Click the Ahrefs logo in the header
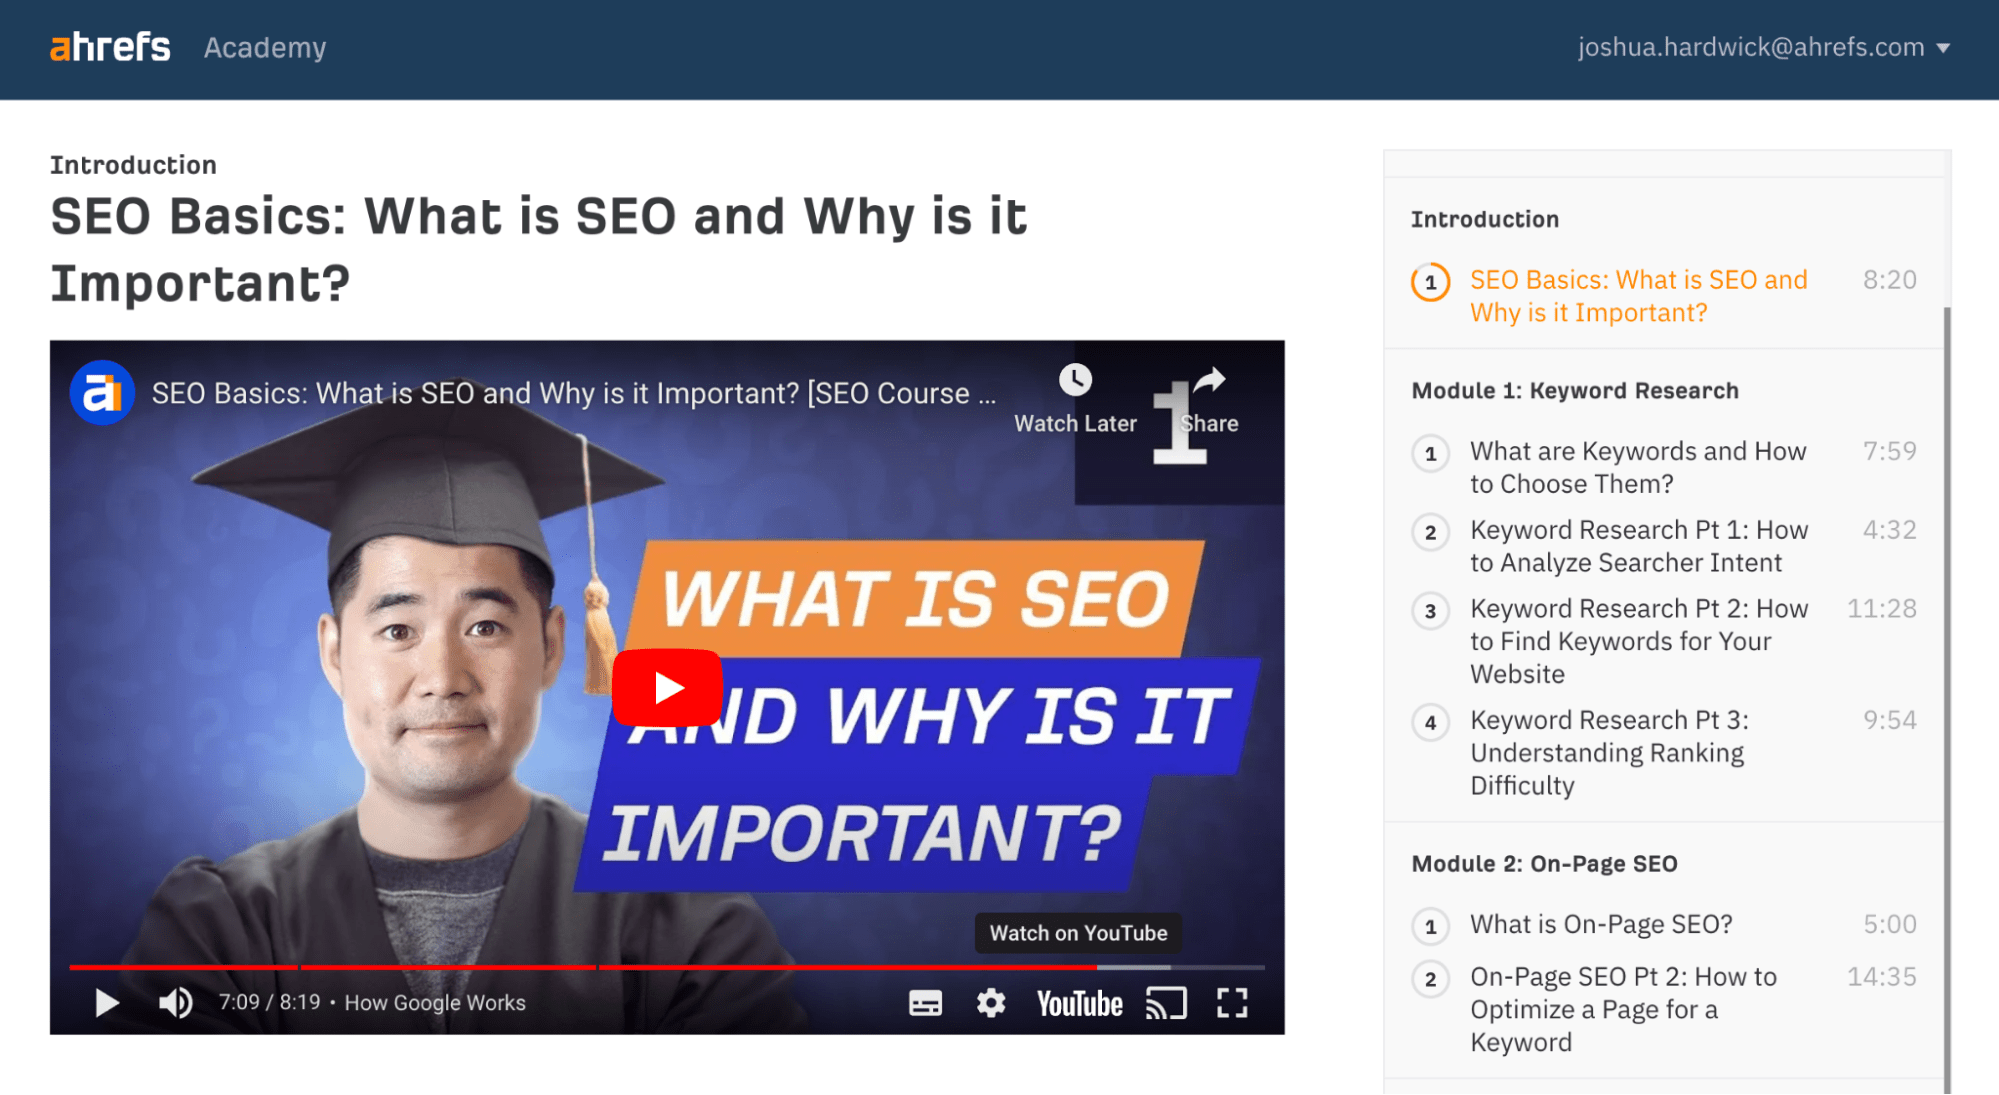This screenshot has height=1095, width=1999. pyautogui.click(x=109, y=46)
